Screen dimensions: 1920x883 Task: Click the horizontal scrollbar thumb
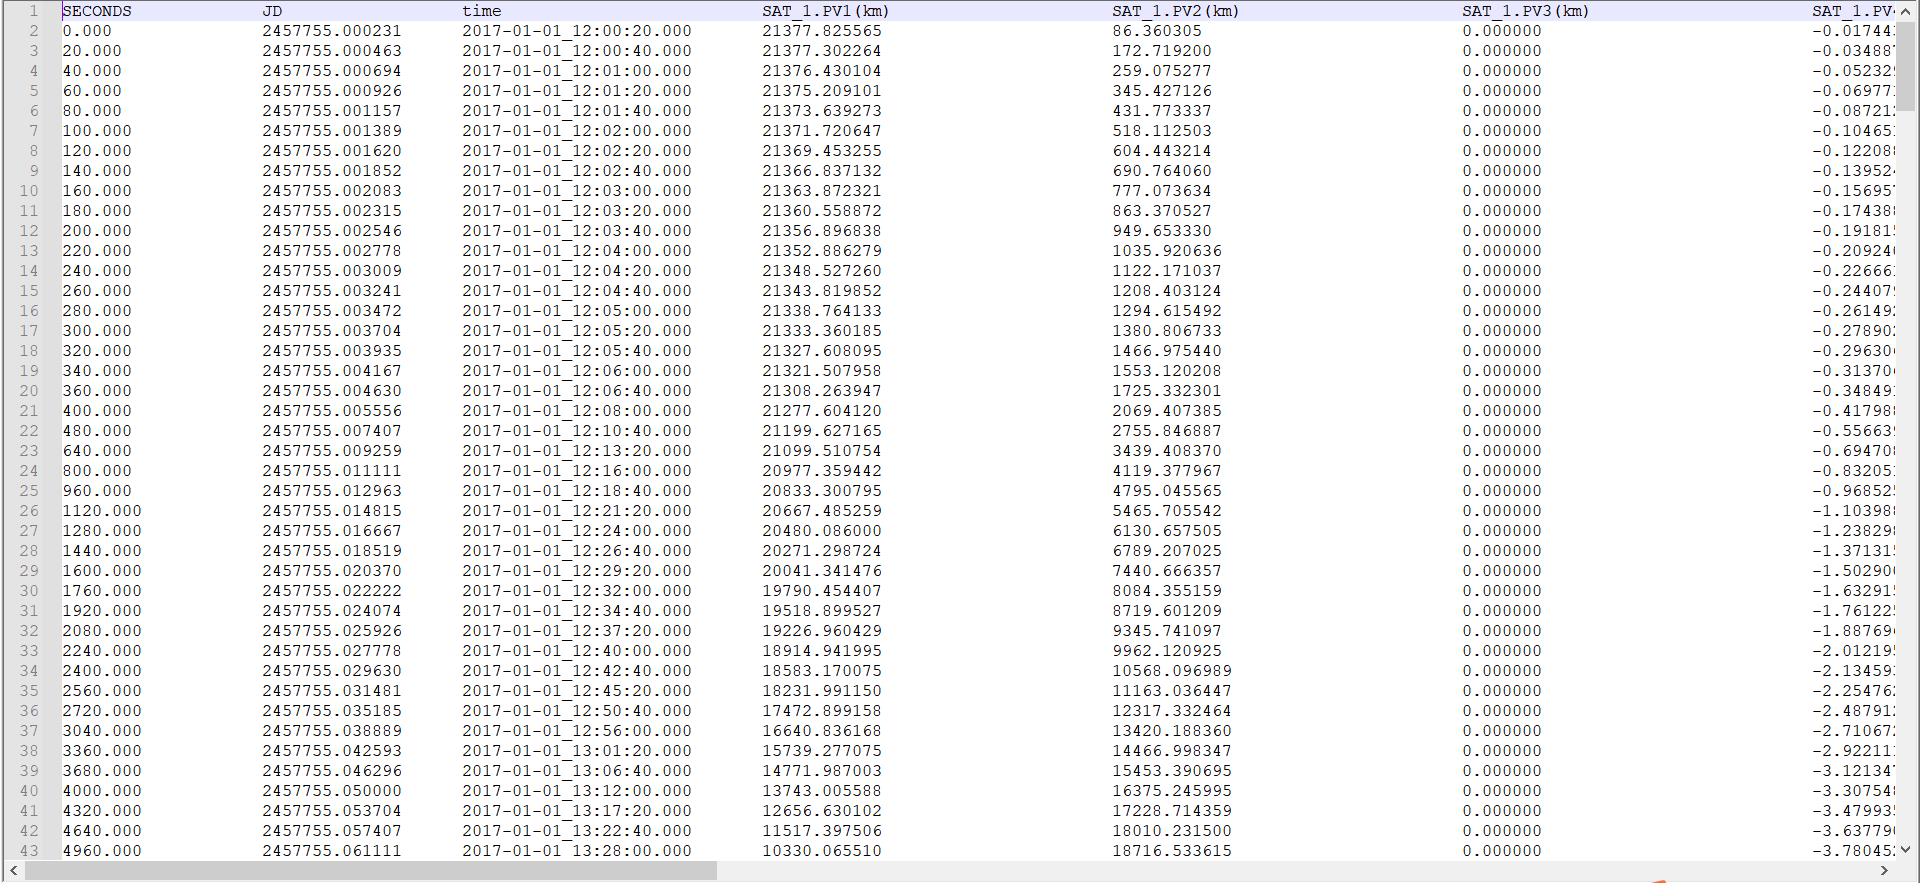click(370, 871)
